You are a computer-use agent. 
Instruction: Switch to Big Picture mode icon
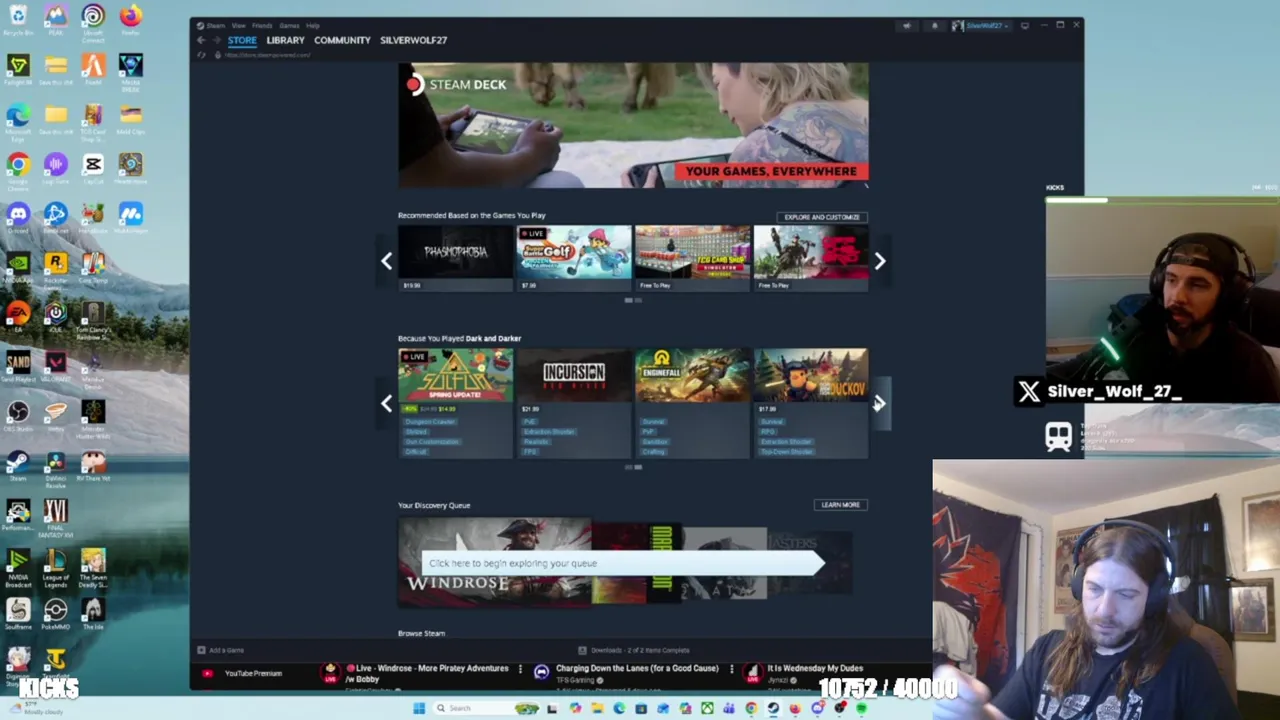click(1025, 26)
